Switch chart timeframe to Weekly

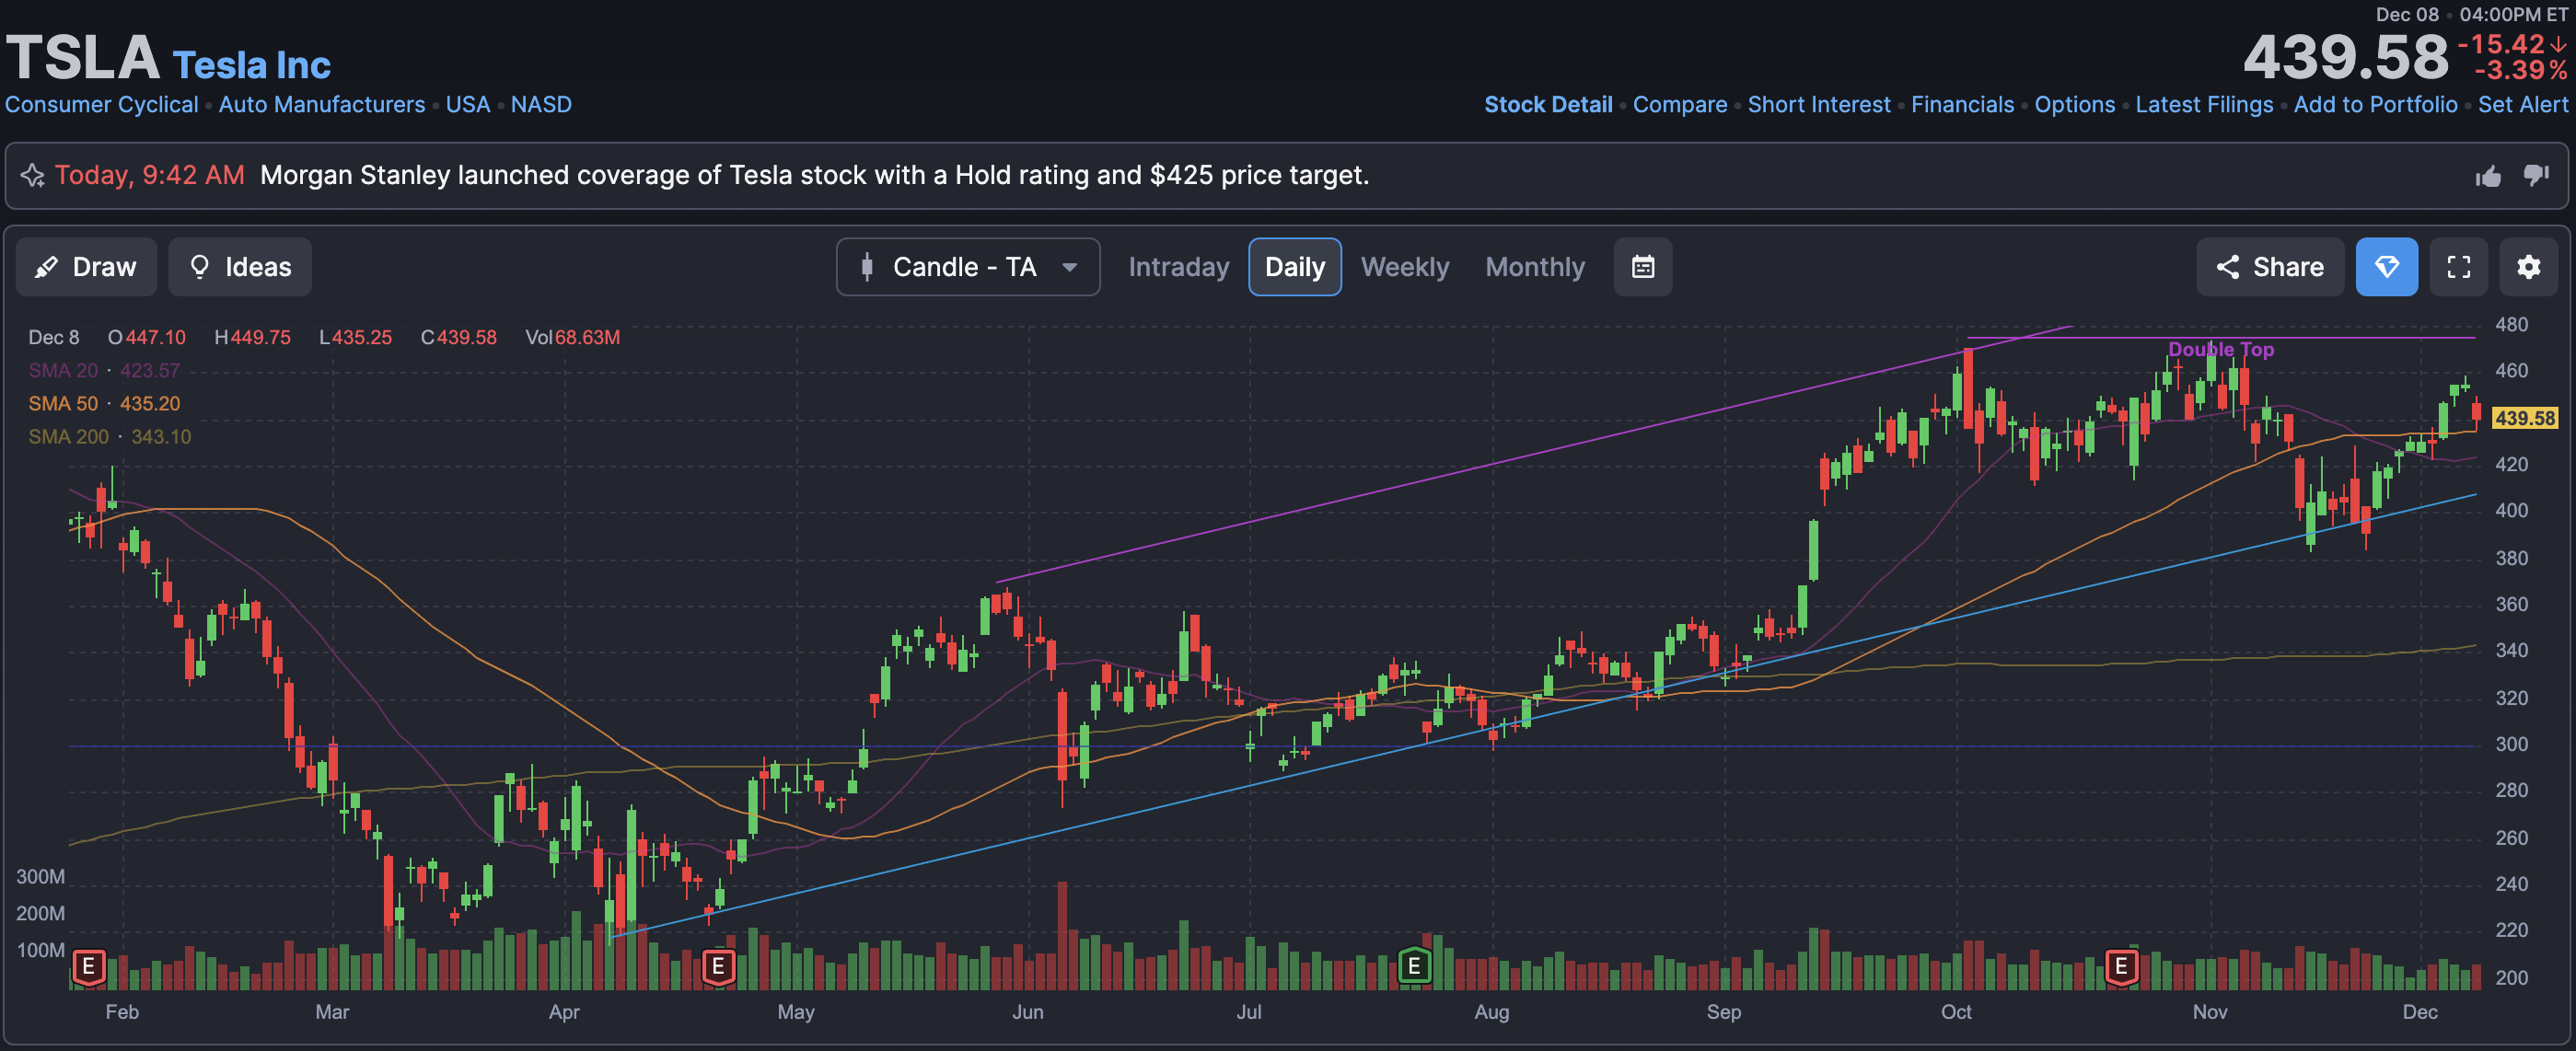tap(1404, 267)
